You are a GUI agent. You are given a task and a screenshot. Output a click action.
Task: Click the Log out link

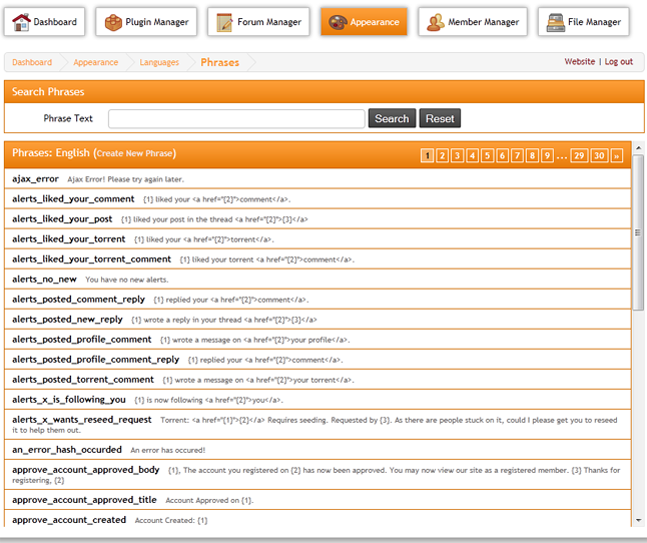coord(619,61)
